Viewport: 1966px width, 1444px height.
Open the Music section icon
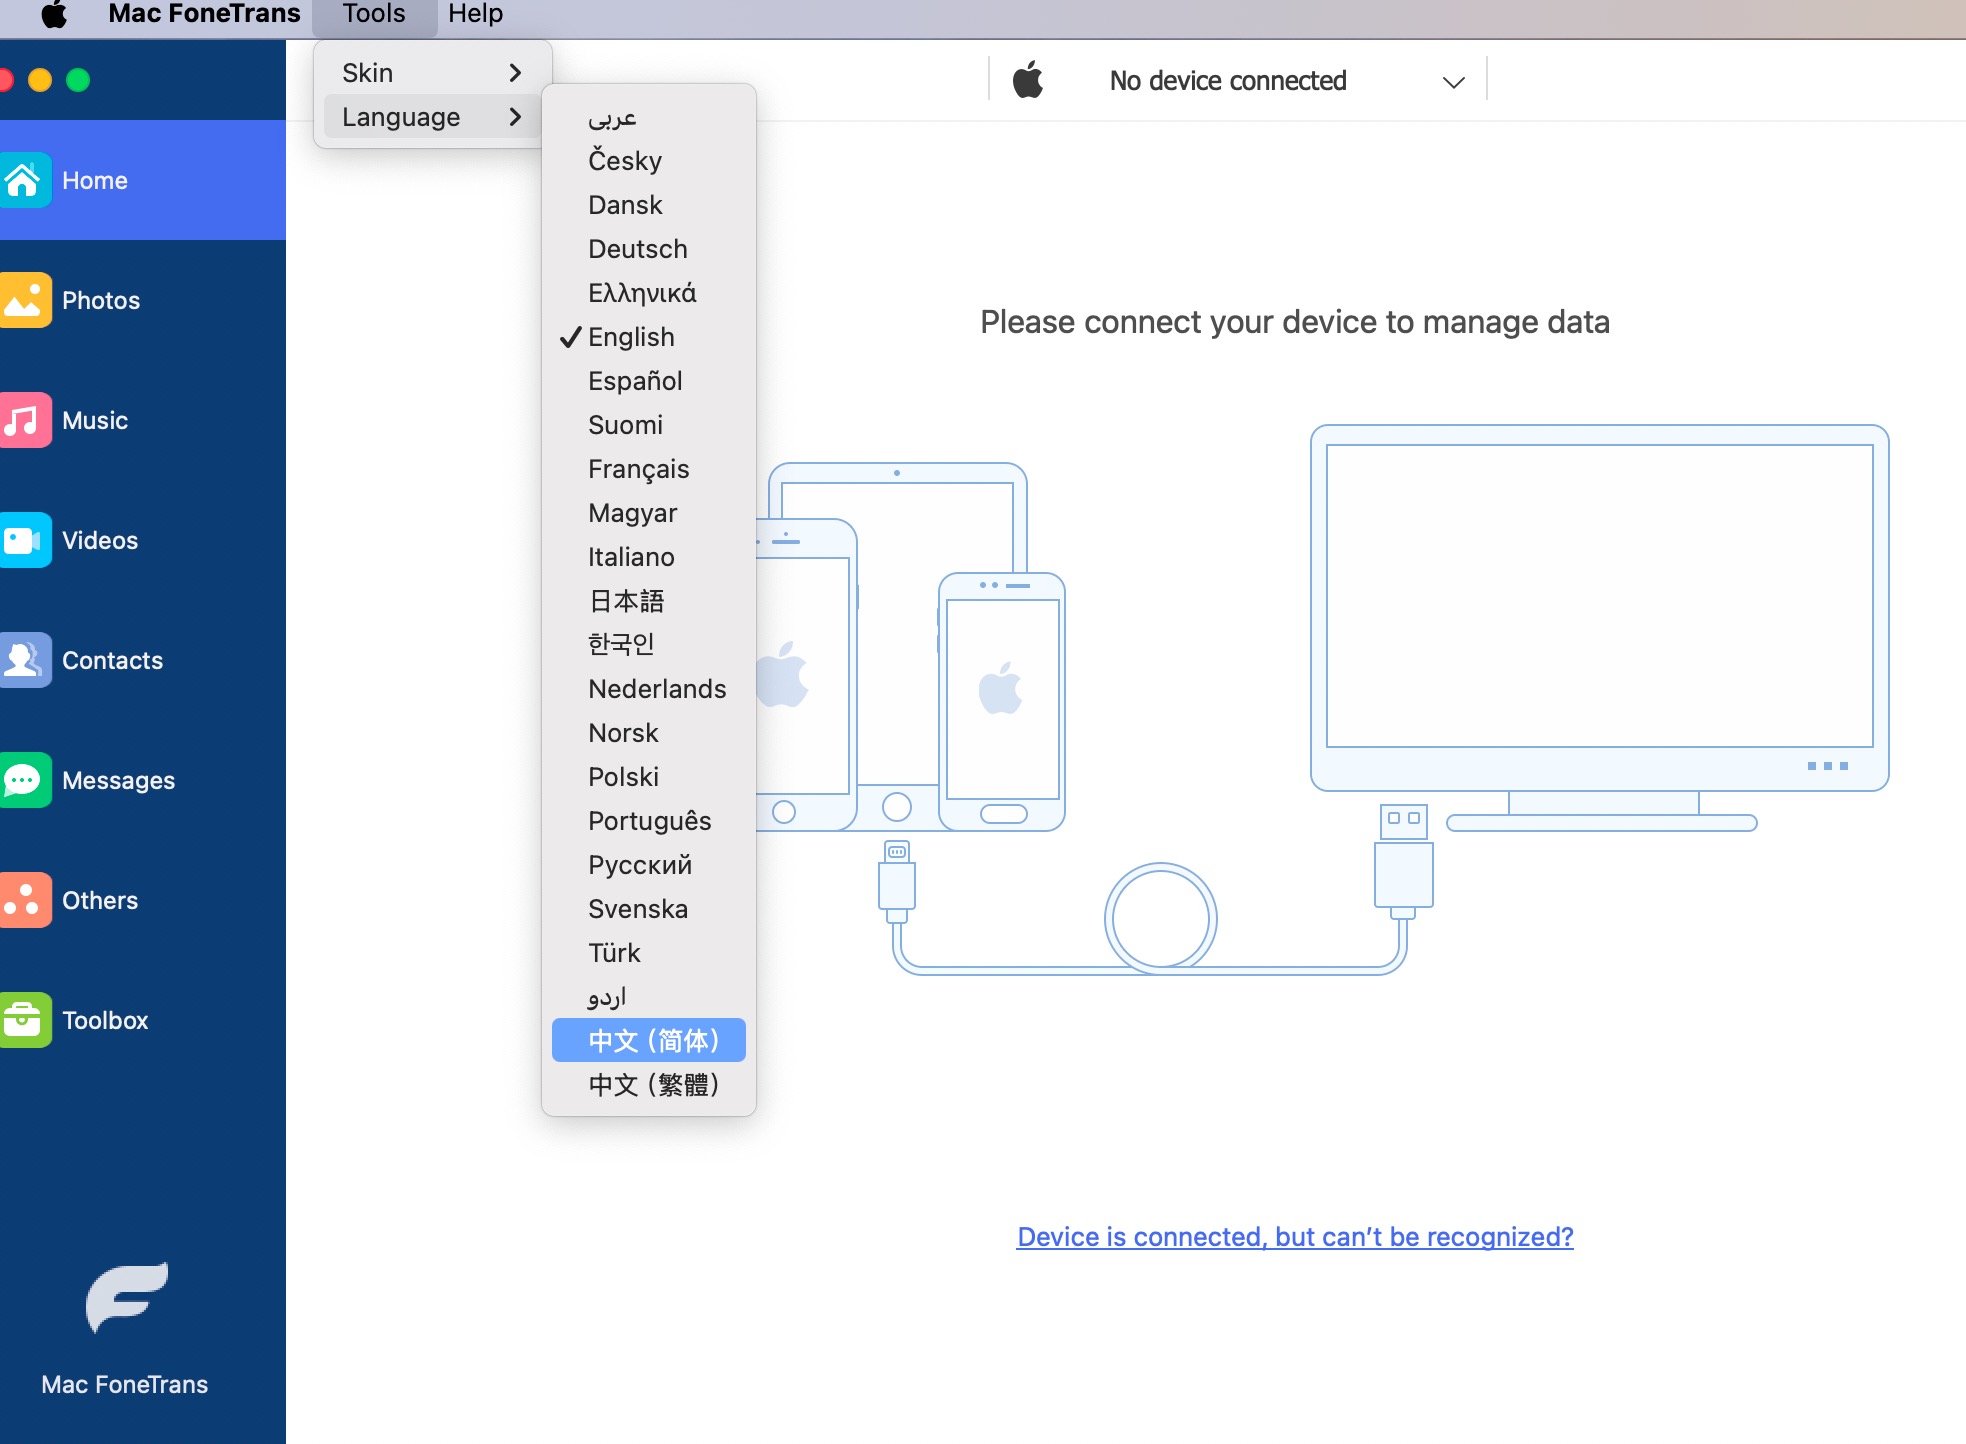coord(24,420)
